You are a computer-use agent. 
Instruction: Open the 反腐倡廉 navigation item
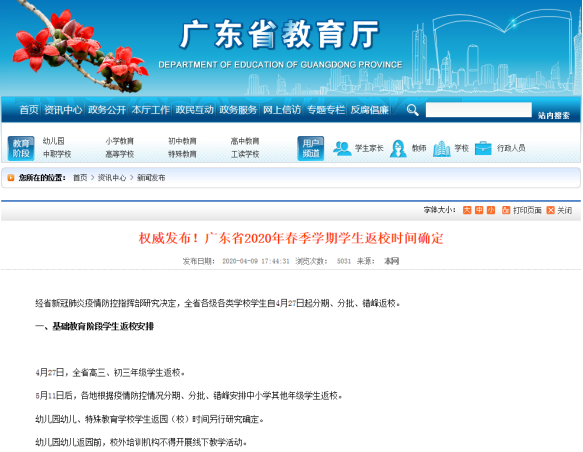370,110
